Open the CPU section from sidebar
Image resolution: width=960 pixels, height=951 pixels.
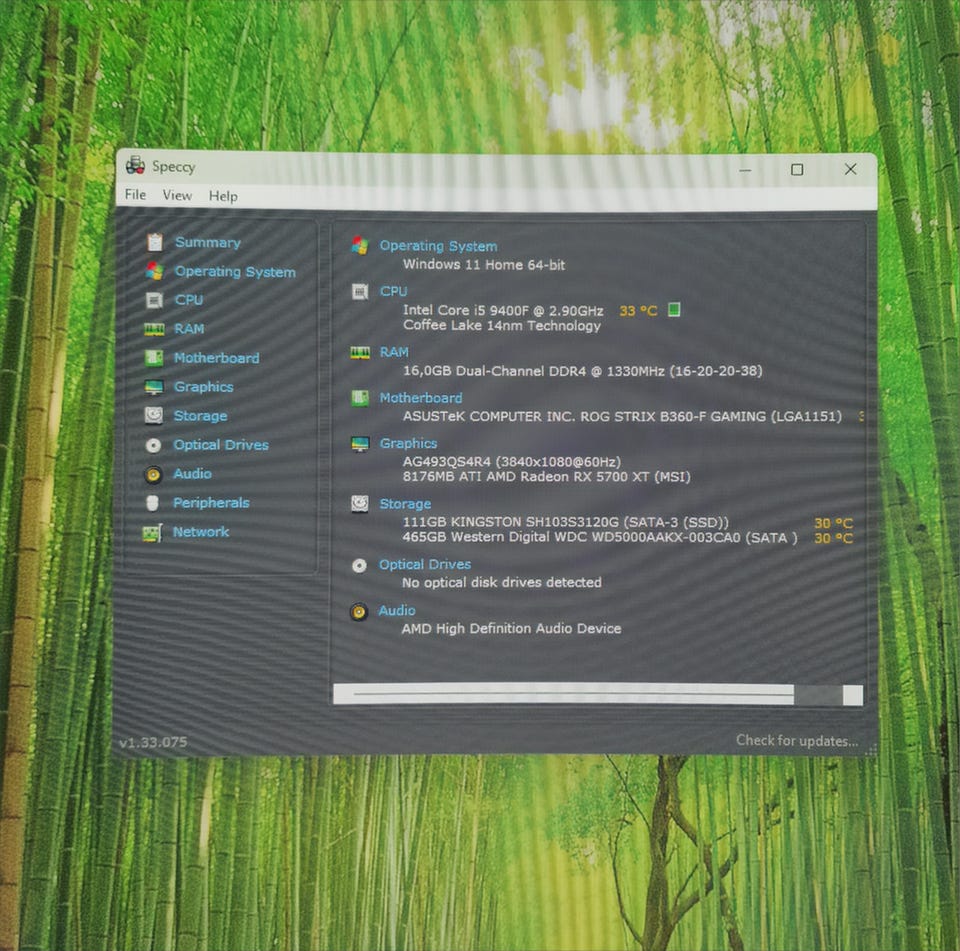(x=189, y=300)
